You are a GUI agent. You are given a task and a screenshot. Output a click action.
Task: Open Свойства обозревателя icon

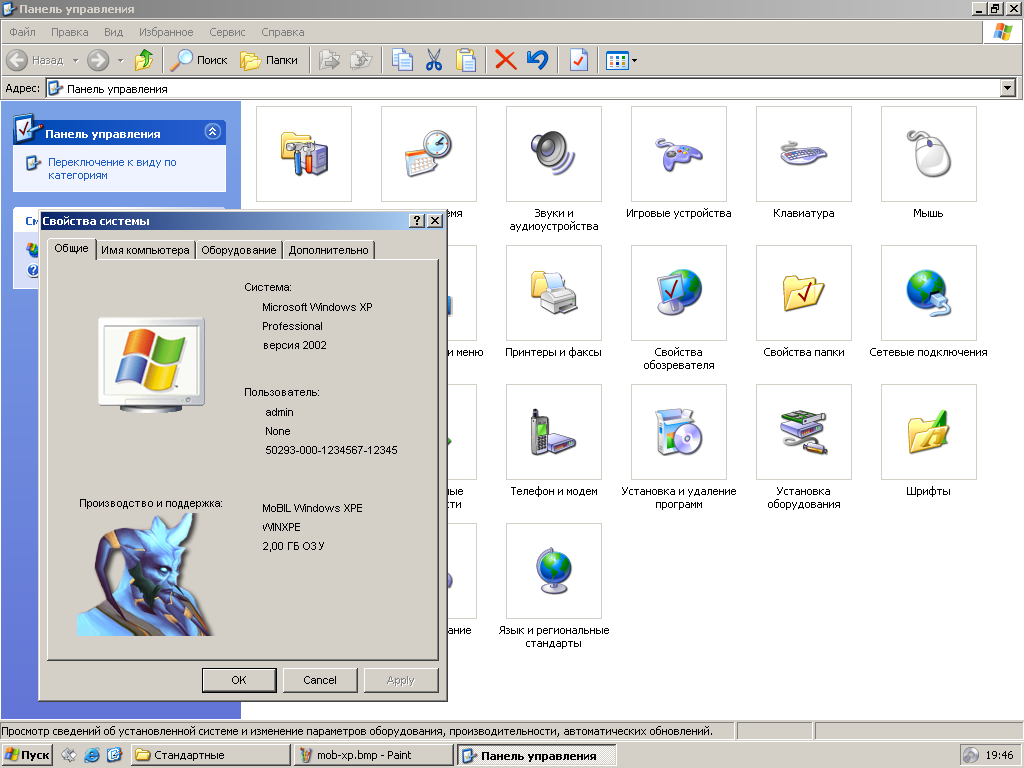[x=679, y=293]
